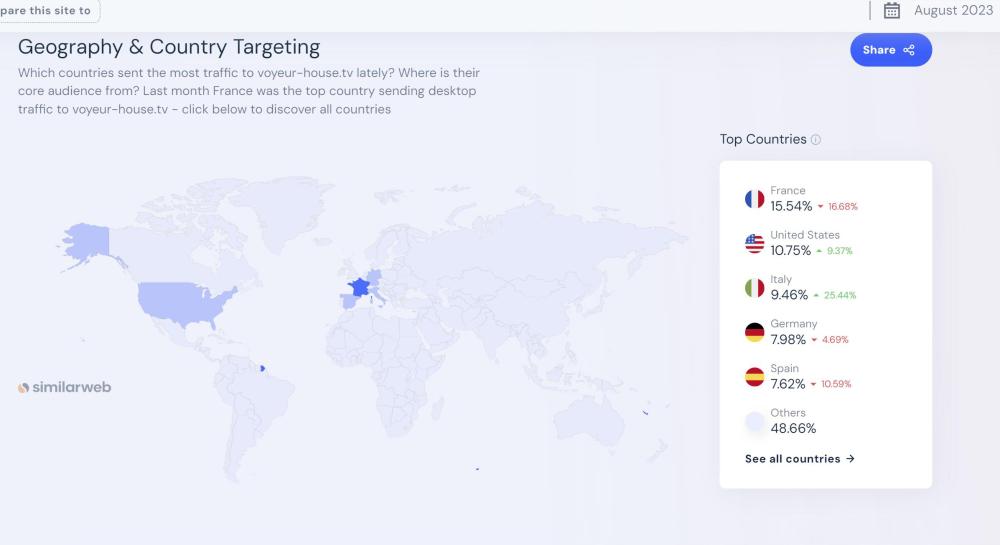
Task: Click the Top Countries info icon
Action: click(x=816, y=140)
